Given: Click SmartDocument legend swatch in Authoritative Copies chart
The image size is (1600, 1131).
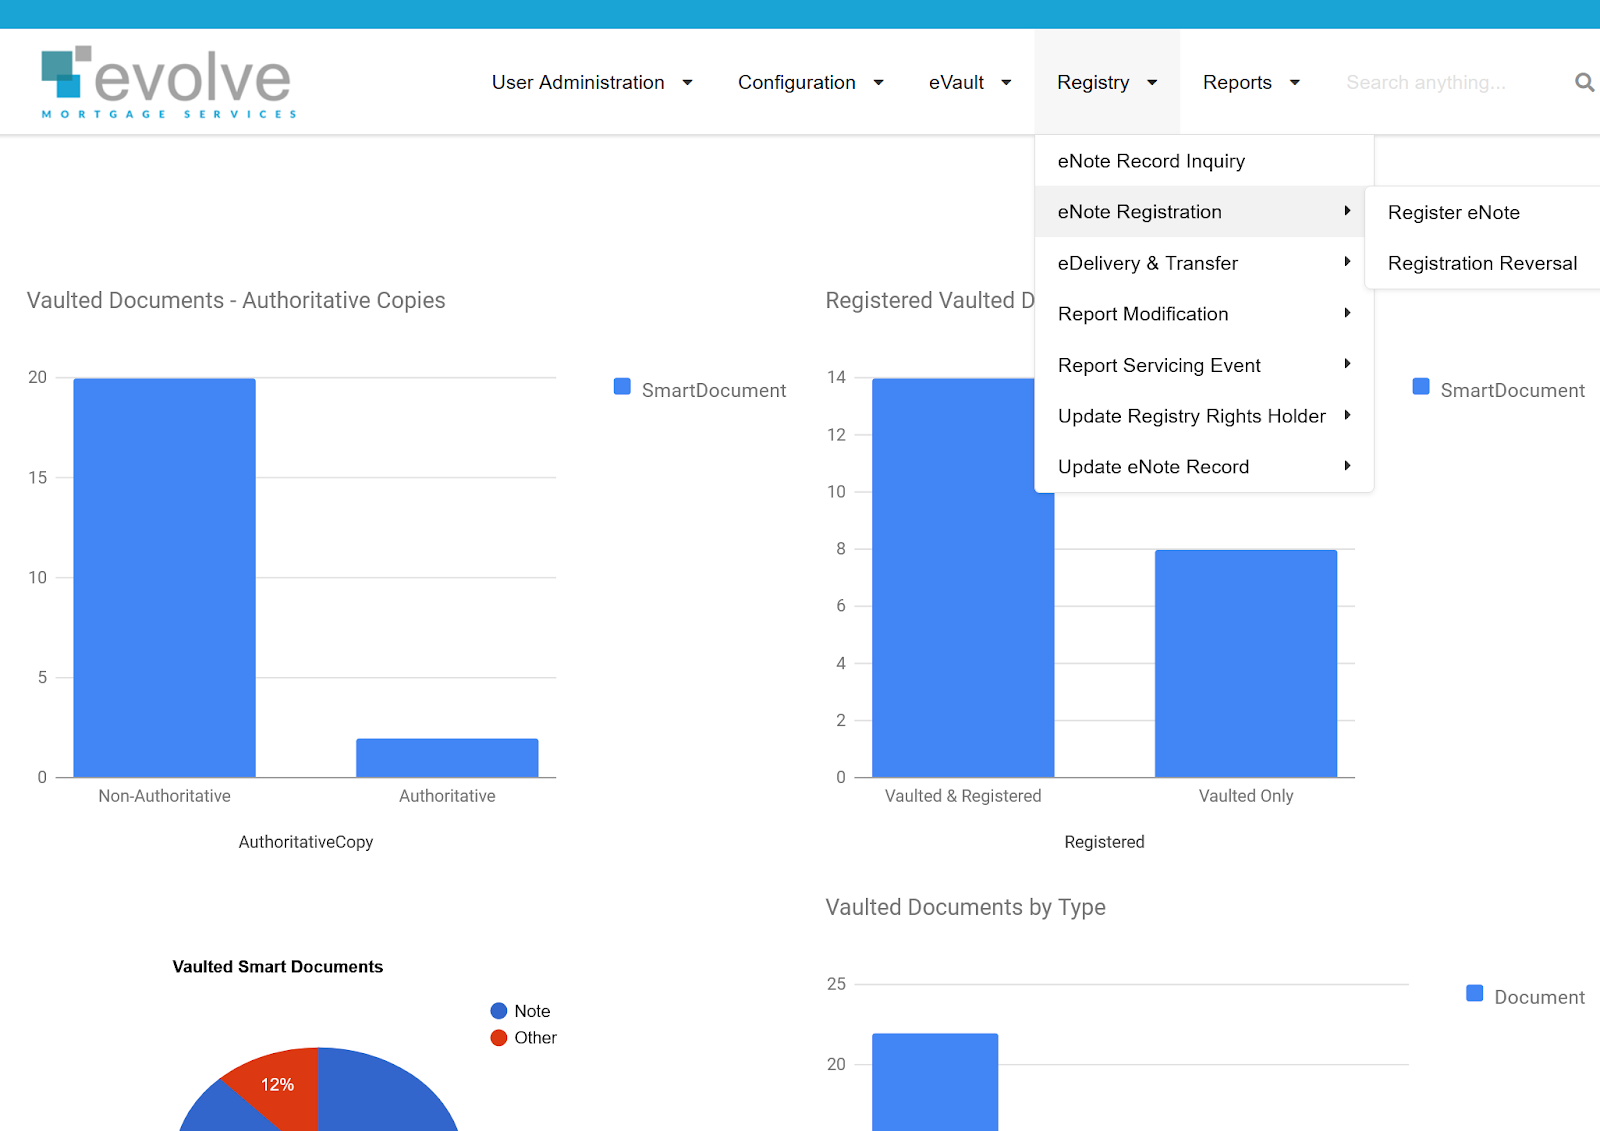Looking at the screenshot, I should tap(622, 387).
